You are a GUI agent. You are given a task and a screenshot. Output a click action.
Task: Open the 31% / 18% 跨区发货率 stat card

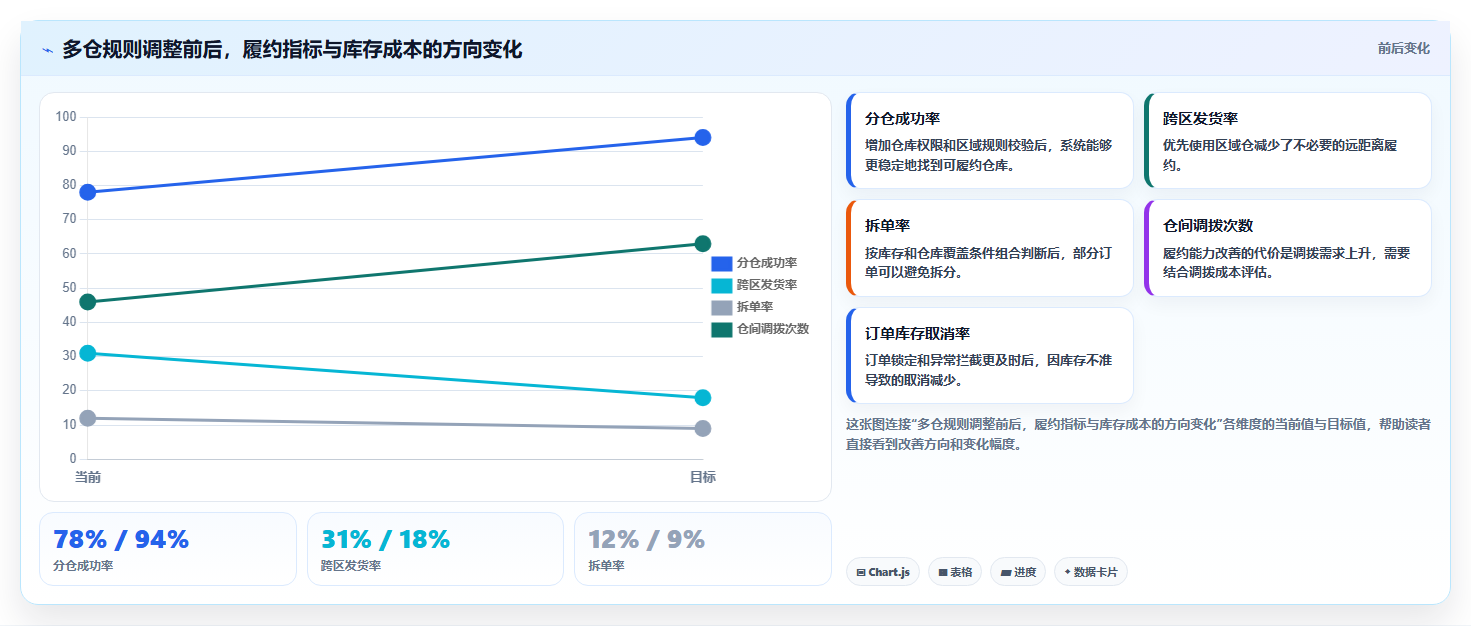tap(436, 549)
